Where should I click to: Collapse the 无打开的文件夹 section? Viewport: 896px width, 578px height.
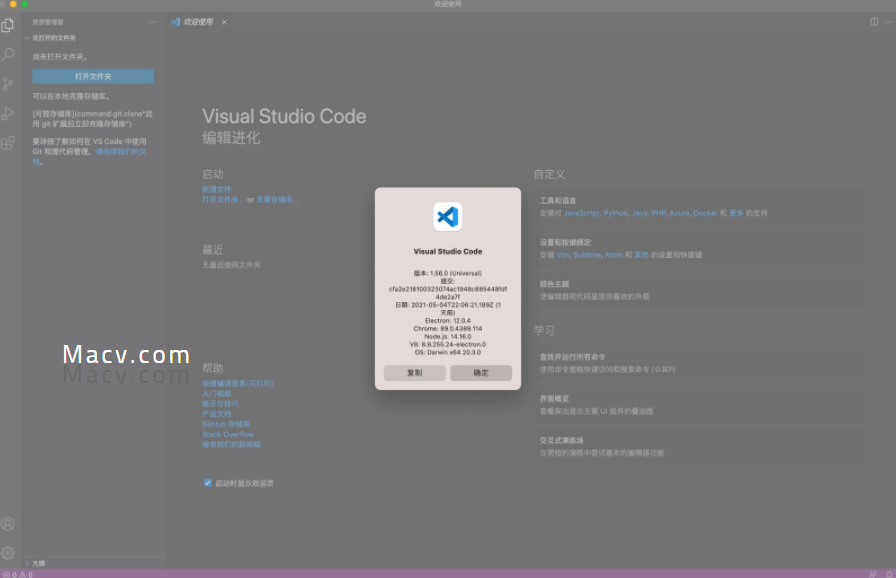click(x=54, y=38)
